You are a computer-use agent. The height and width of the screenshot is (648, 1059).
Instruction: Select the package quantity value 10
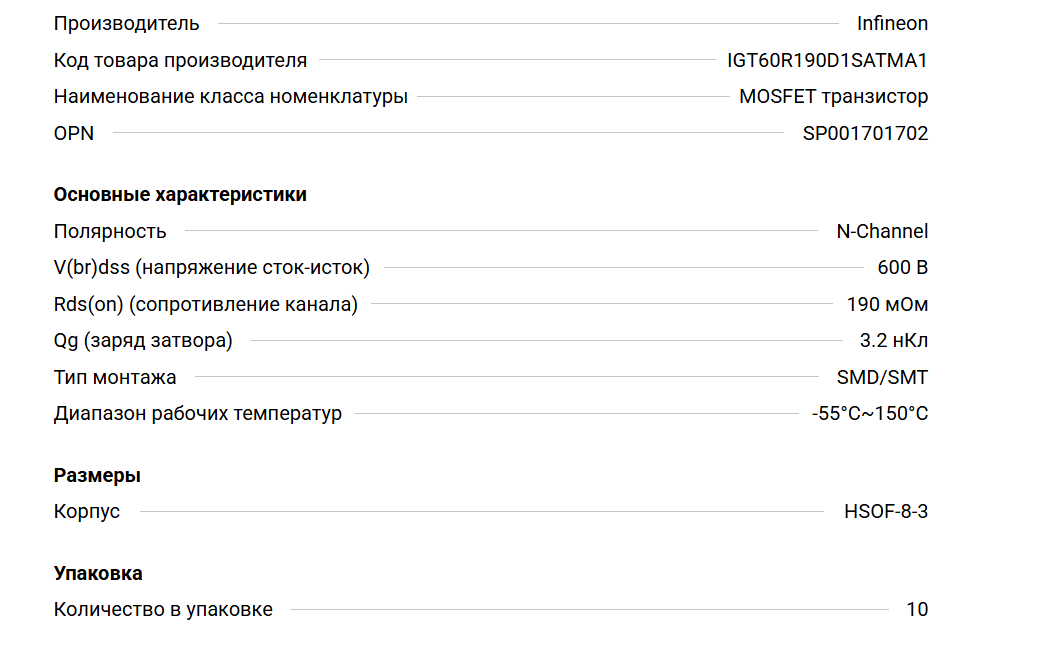917,610
